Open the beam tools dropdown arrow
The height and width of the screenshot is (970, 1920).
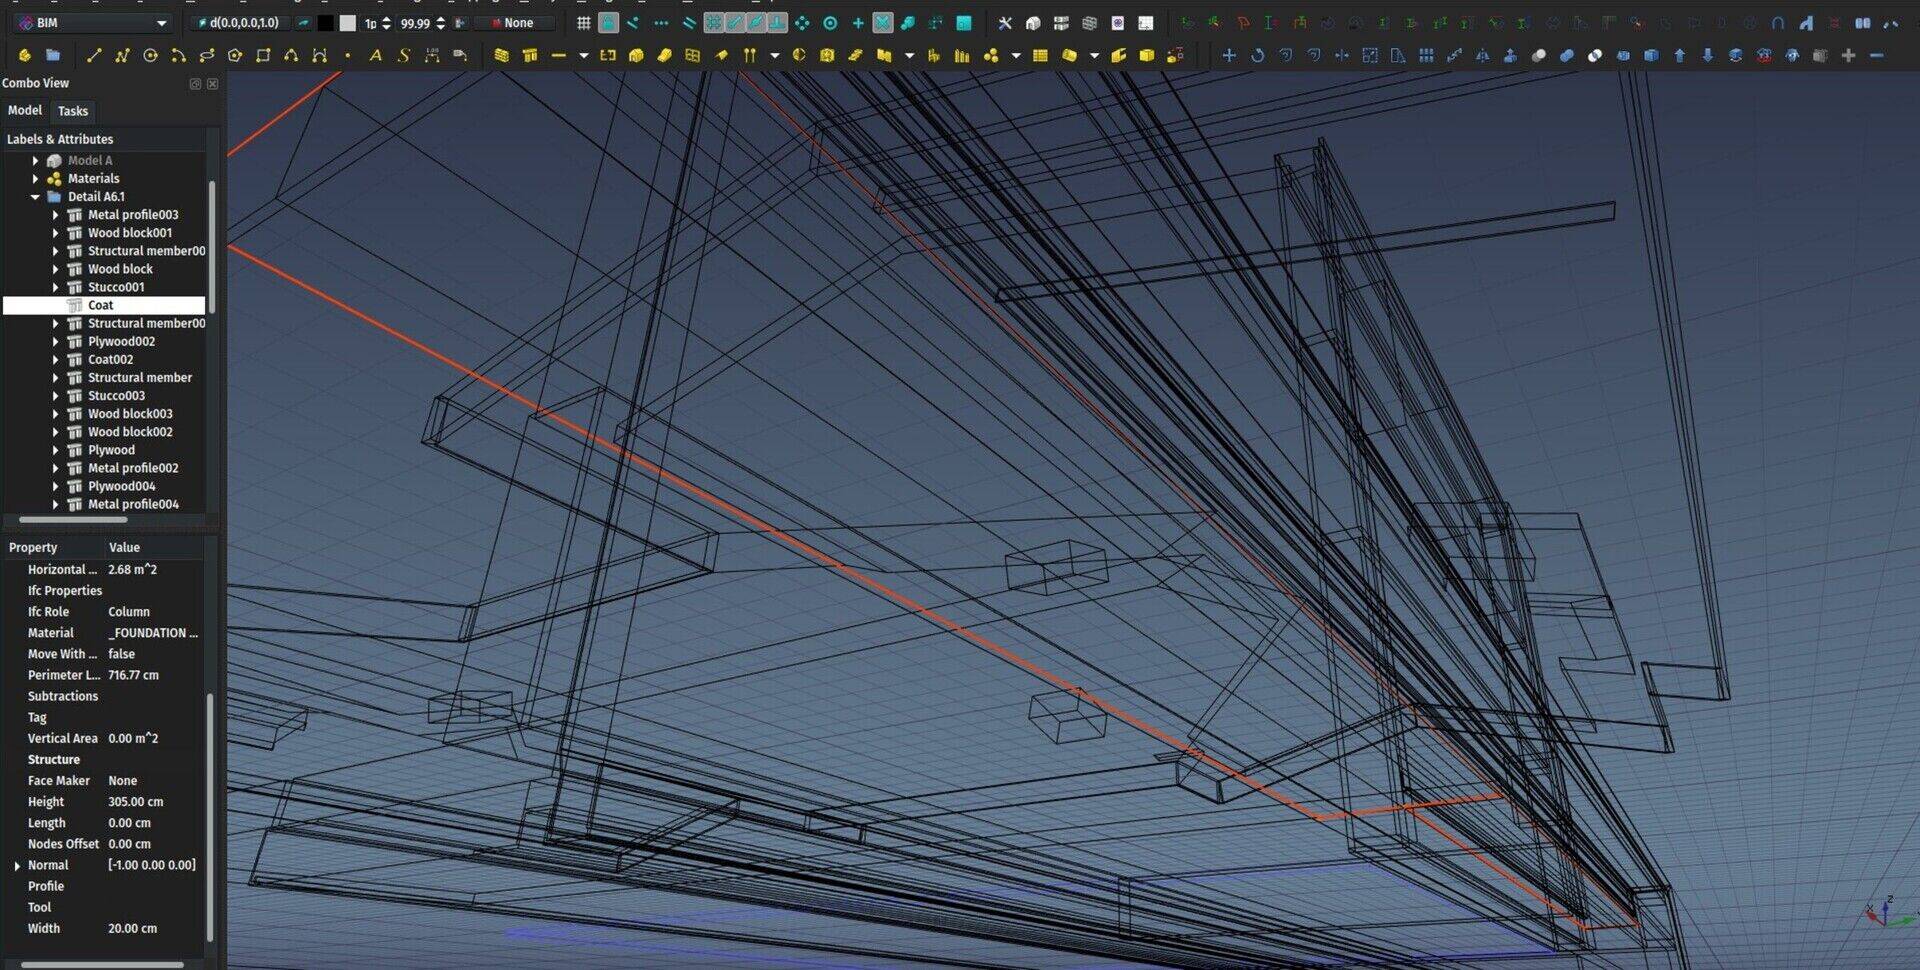pyautogui.click(x=584, y=56)
